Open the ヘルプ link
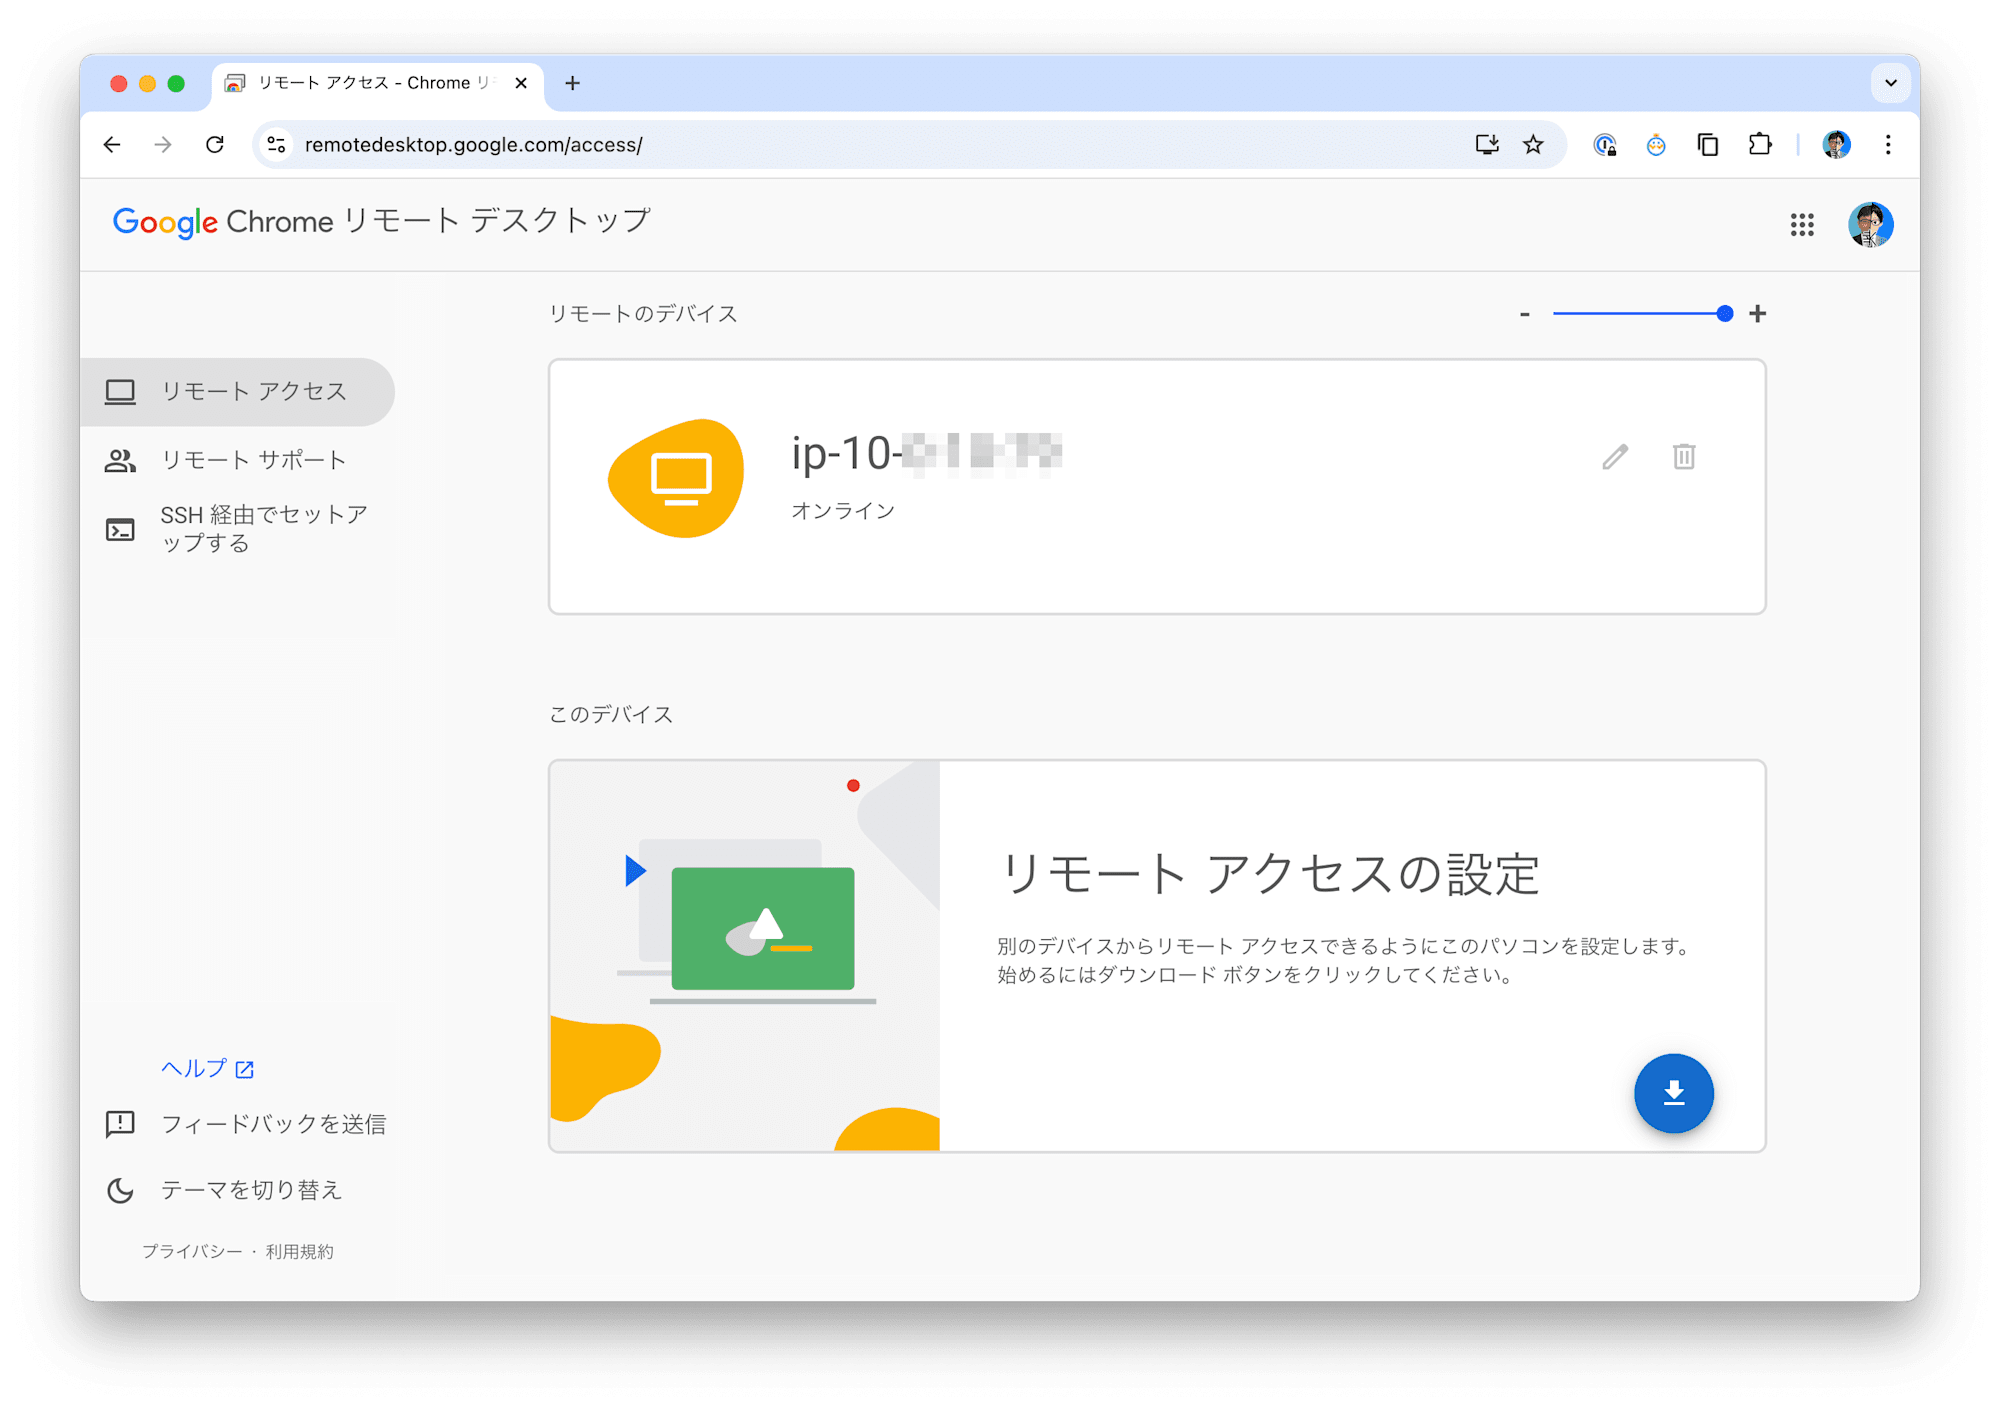 click(208, 1069)
